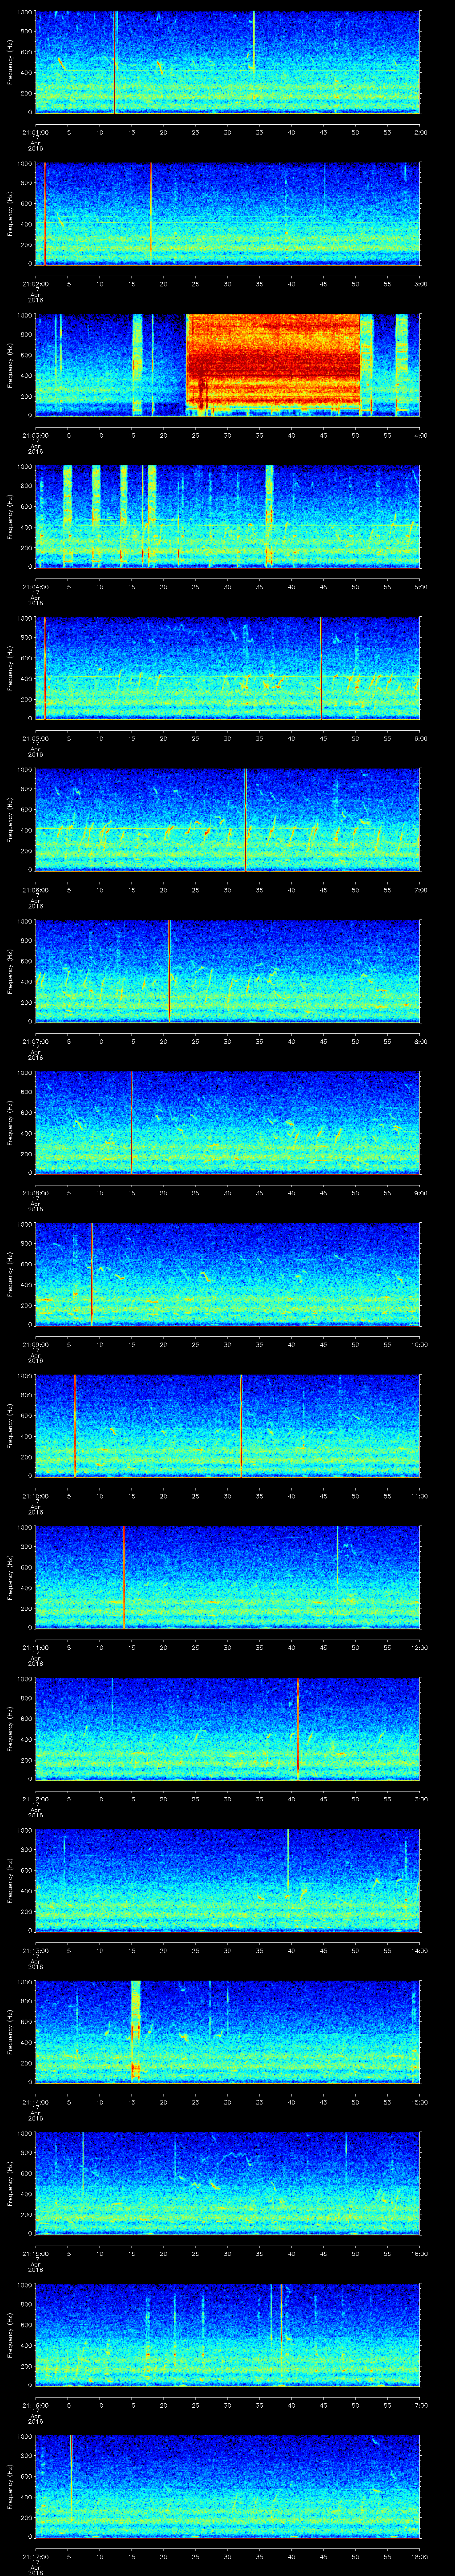Viewport: 455px width, 2576px height.
Task: Click the red line at 12 s in the 21:01:00 panel
Action: pyautogui.click(x=115, y=62)
